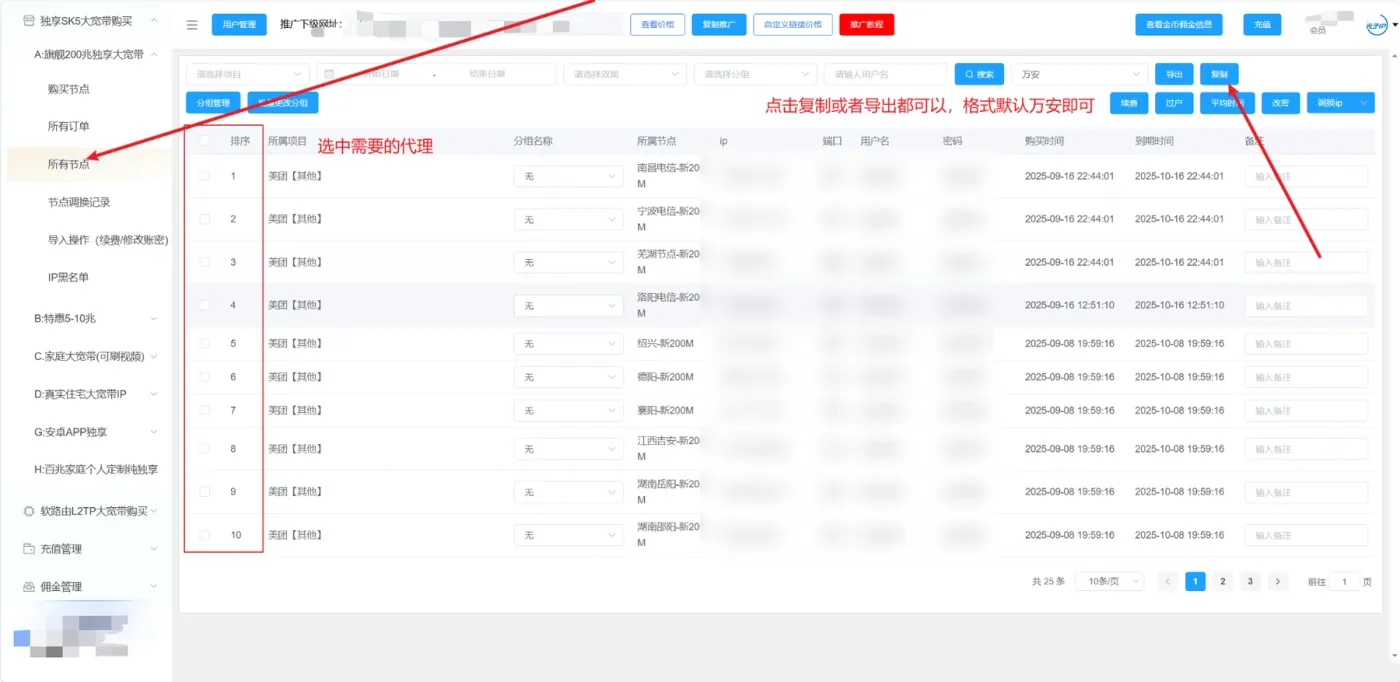Click the gear icon beside 软路由L2TP大宽带购买

coord(29,511)
